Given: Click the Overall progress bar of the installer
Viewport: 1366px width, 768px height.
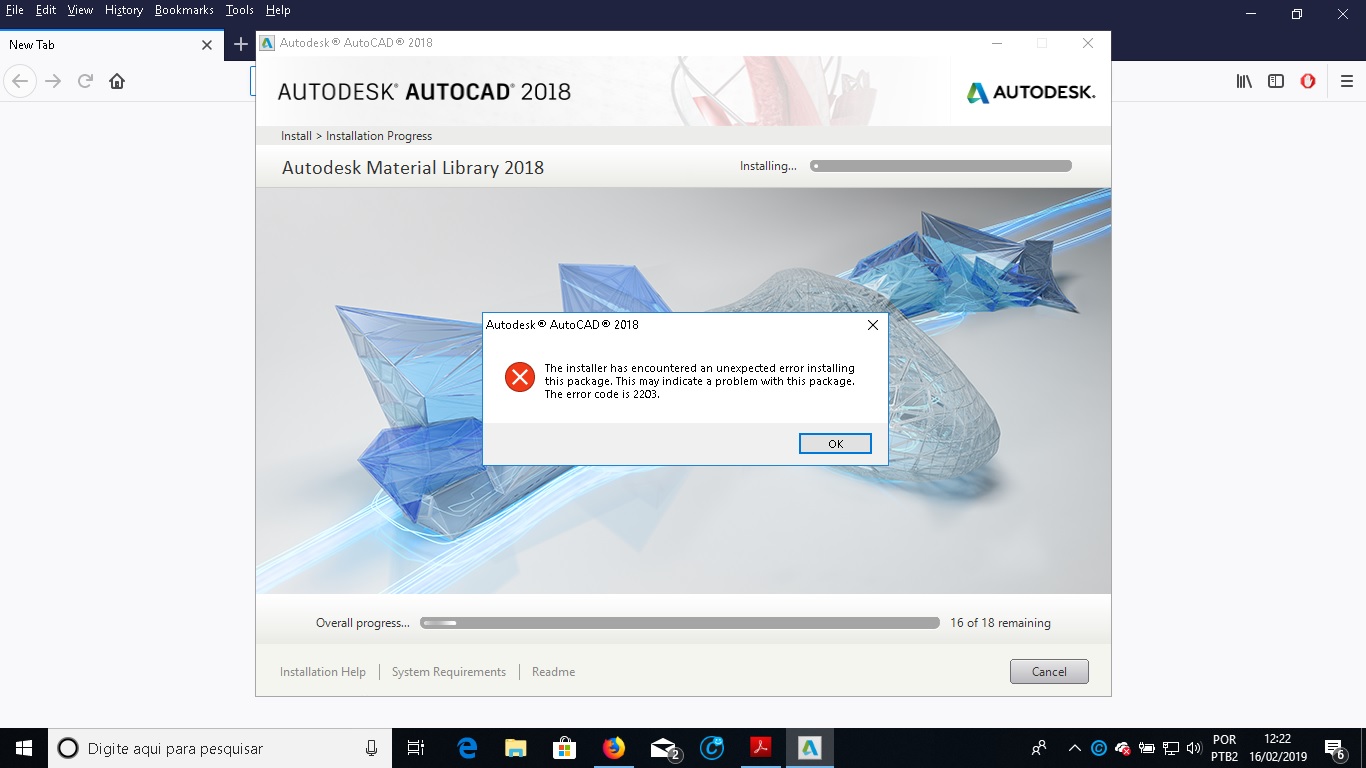Looking at the screenshot, I should click(680, 622).
